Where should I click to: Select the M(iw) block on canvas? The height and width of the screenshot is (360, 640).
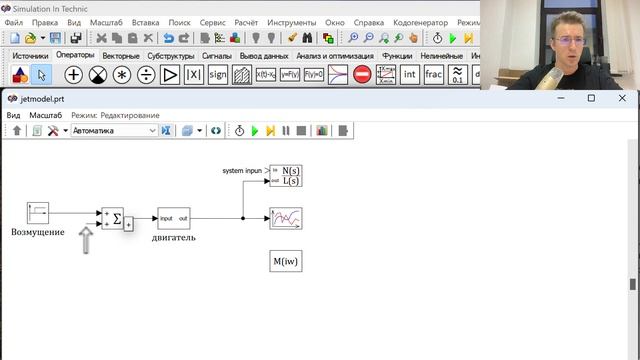(x=286, y=261)
